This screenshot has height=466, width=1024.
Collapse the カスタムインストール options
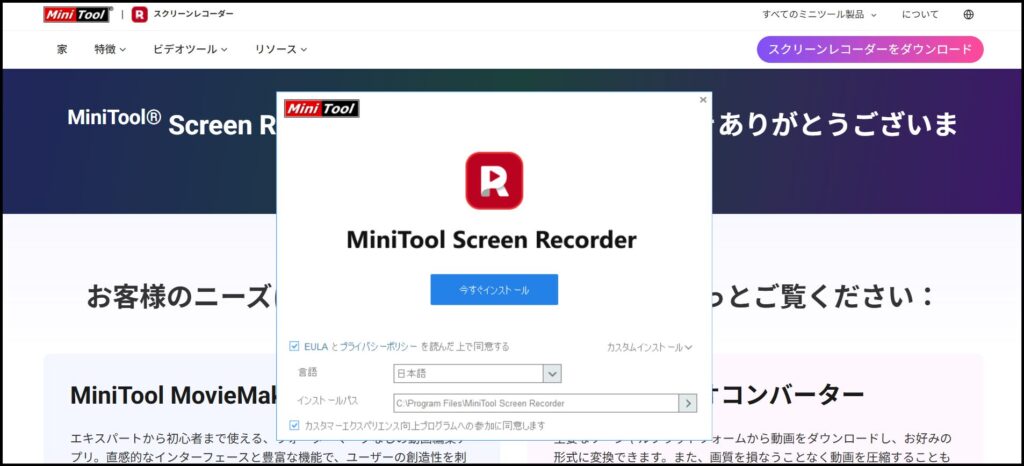(x=649, y=347)
